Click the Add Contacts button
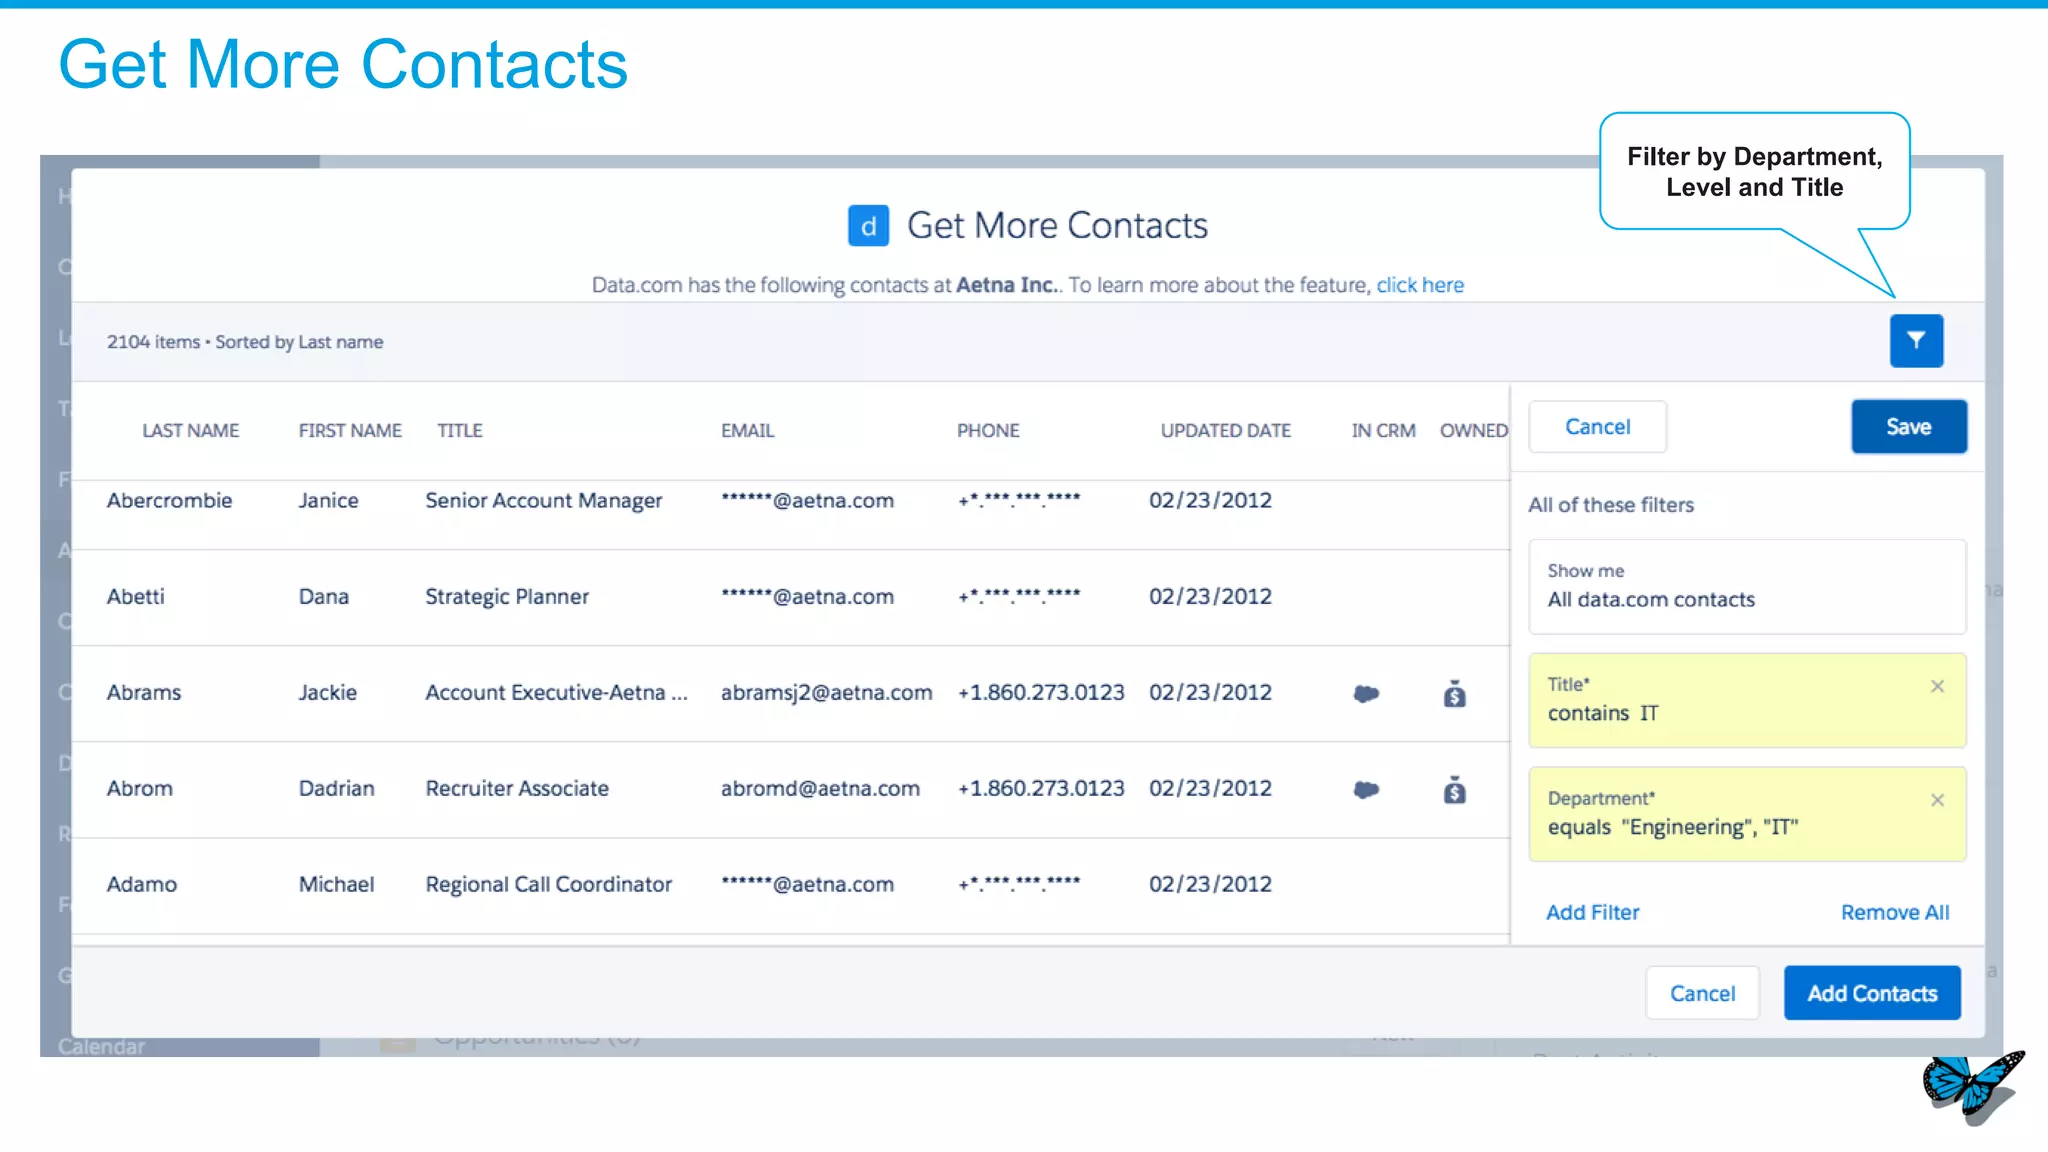 (1872, 993)
